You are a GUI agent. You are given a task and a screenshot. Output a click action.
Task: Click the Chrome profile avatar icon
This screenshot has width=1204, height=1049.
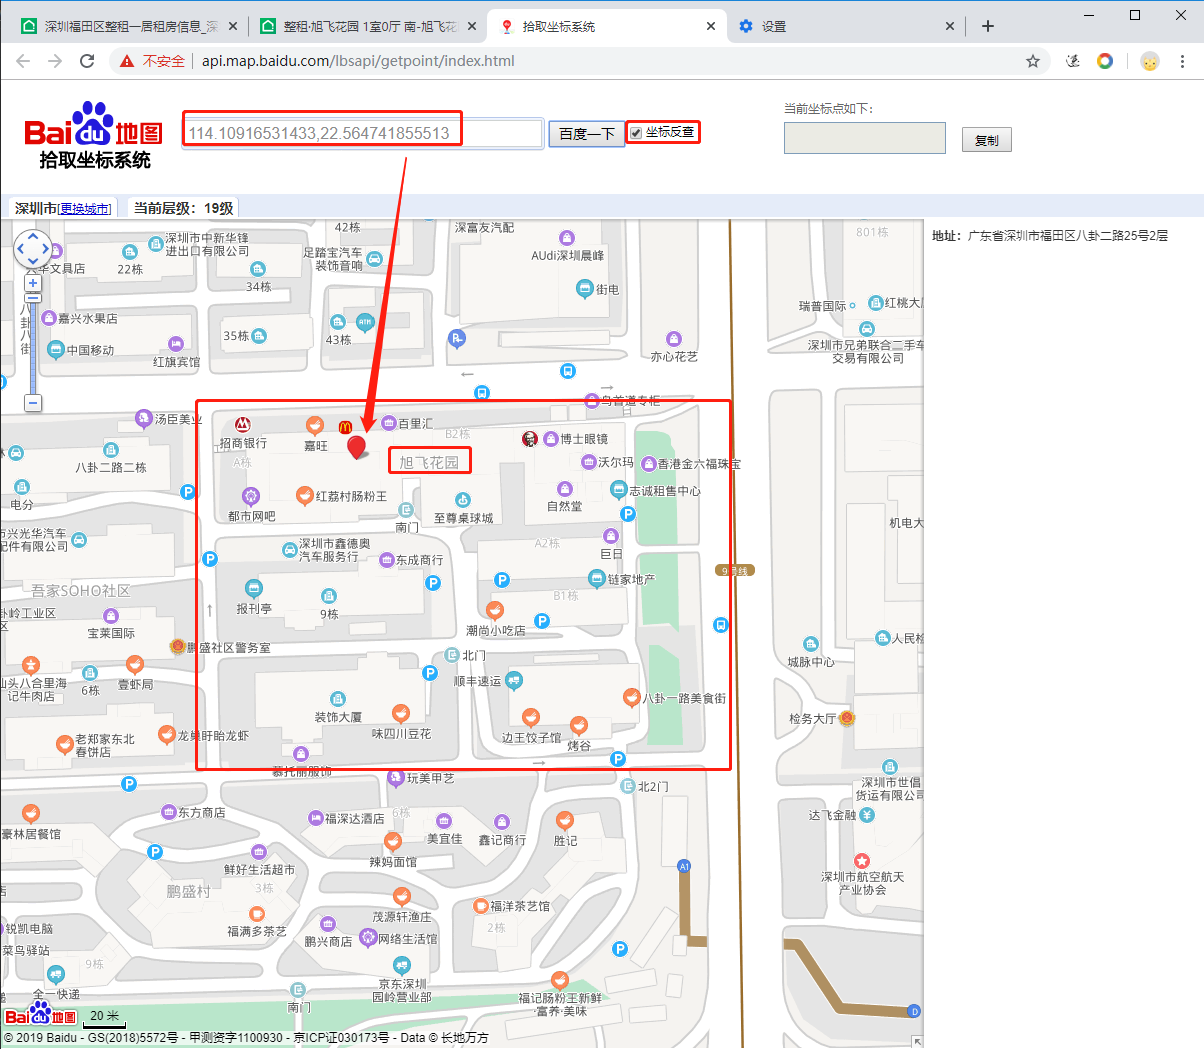1149,61
